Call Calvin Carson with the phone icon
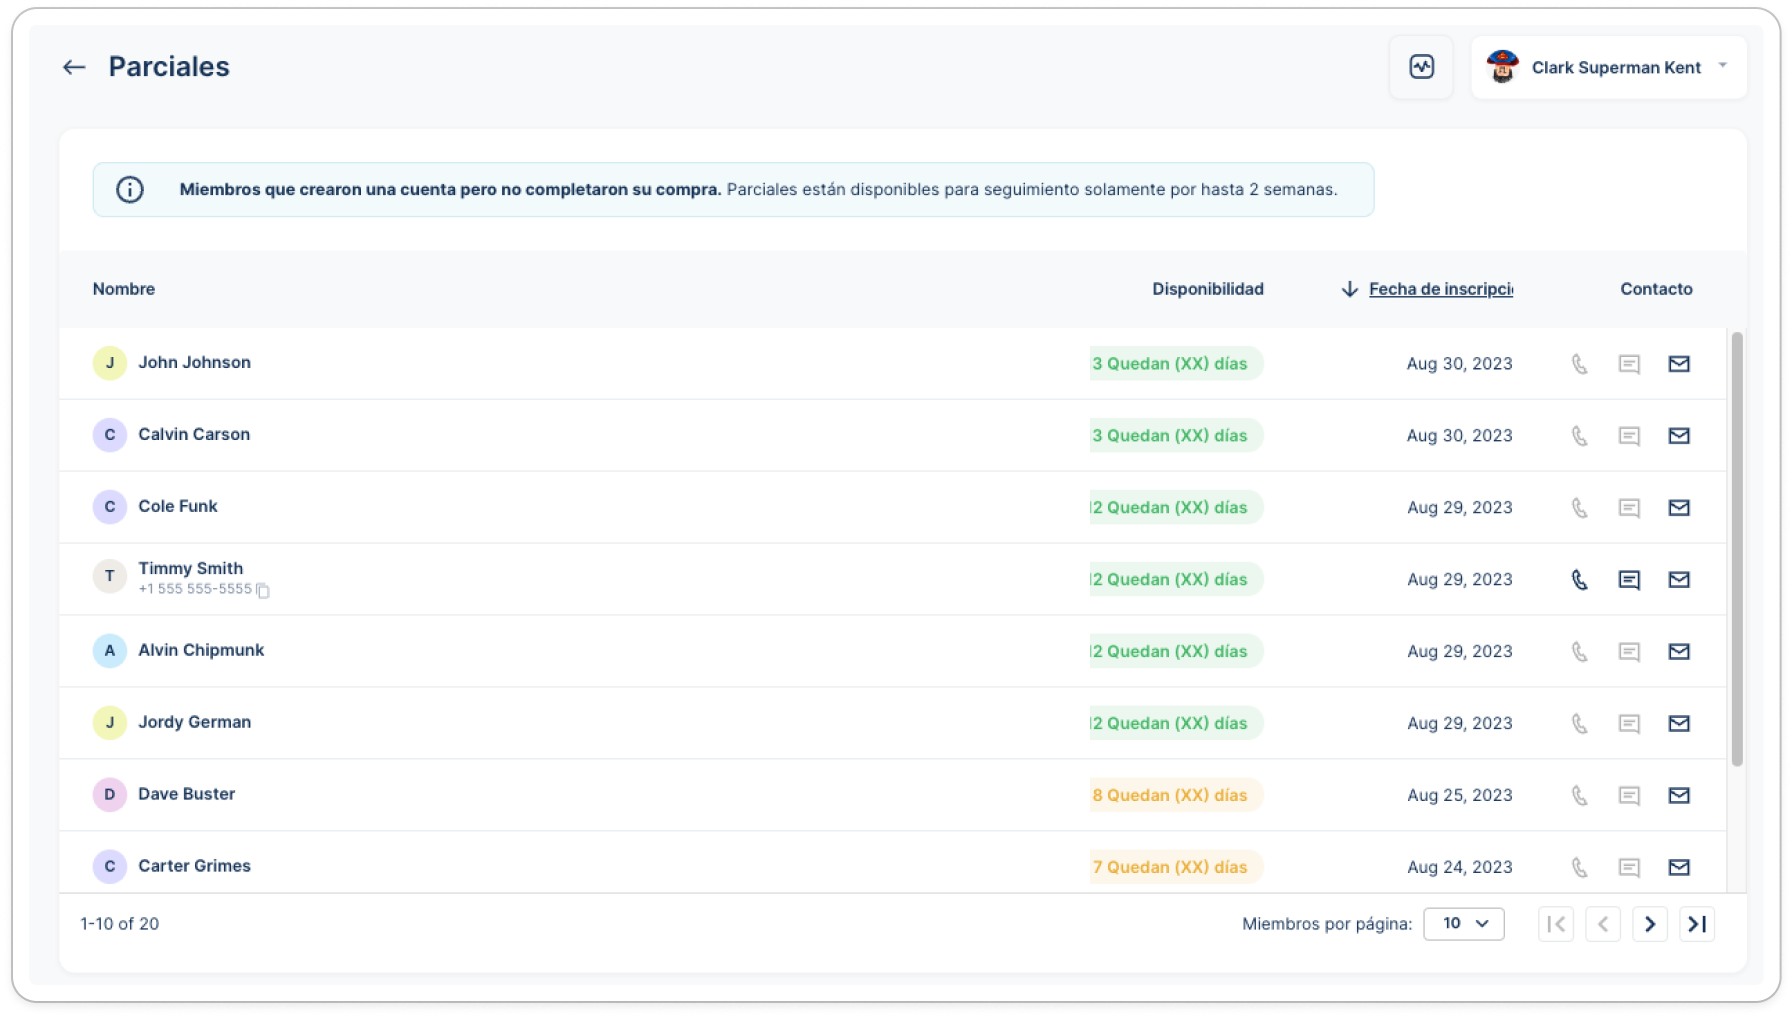The height and width of the screenshot is (1017, 1792). (x=1579, y=436)
